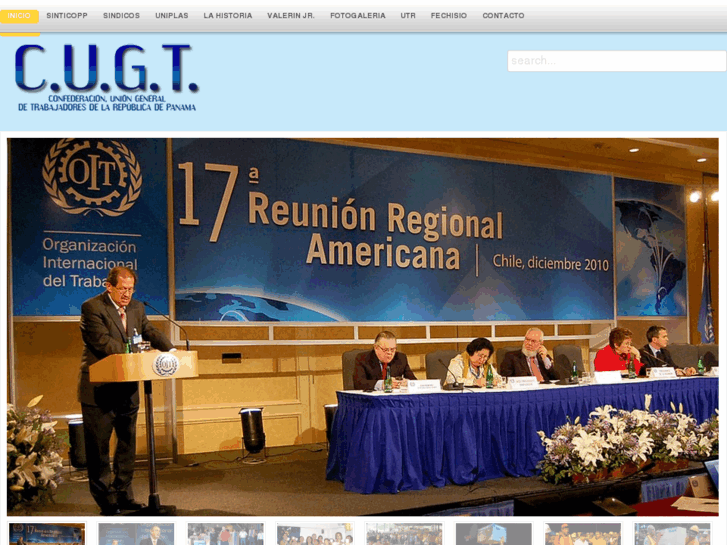Select the eighth, last thumbnail in the row
The image size is (727, 545).
(x=672, y=534)
